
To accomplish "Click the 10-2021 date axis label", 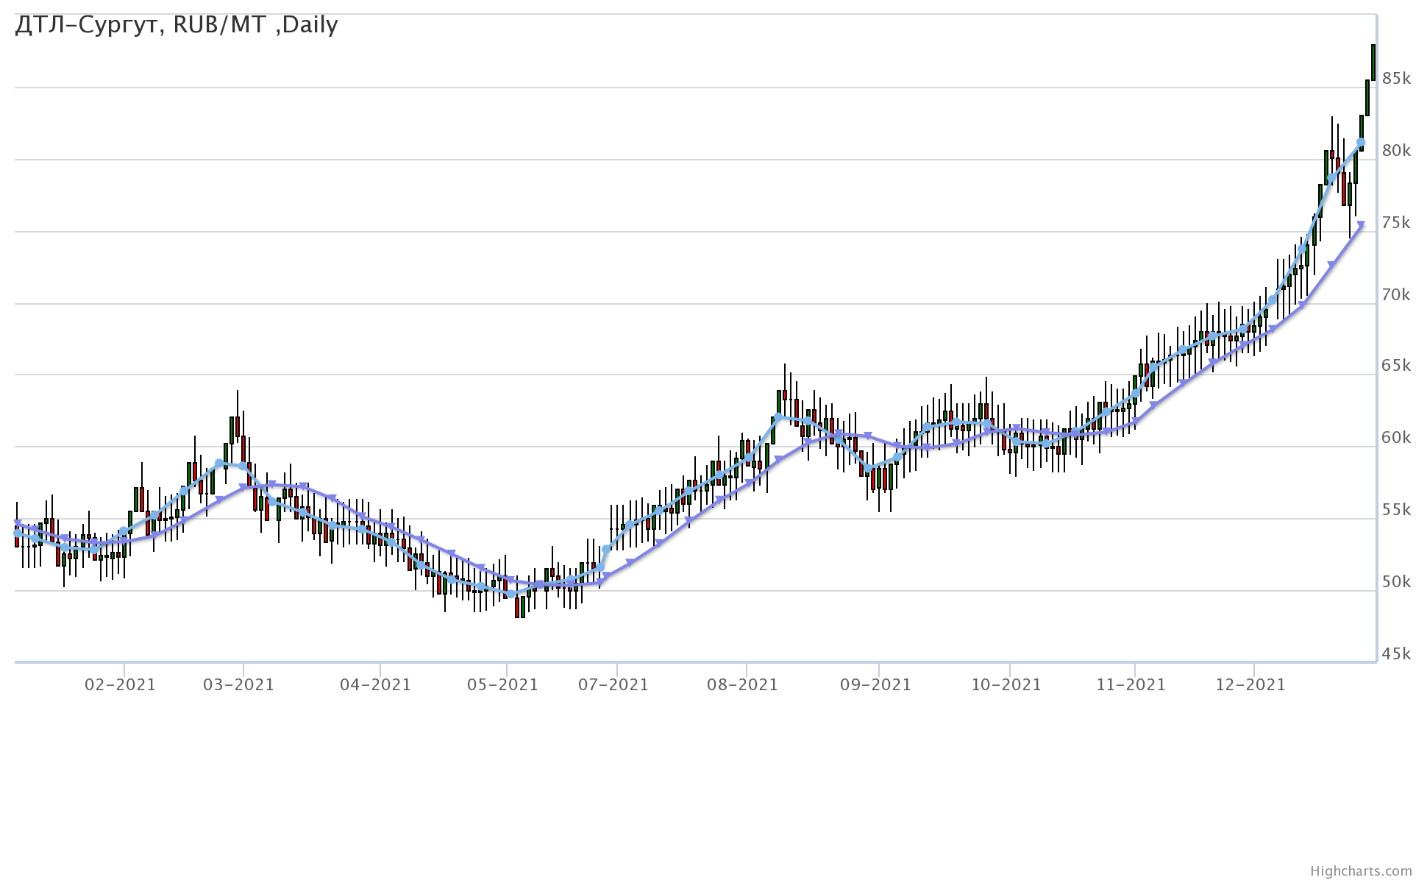I will [1006, 685].
